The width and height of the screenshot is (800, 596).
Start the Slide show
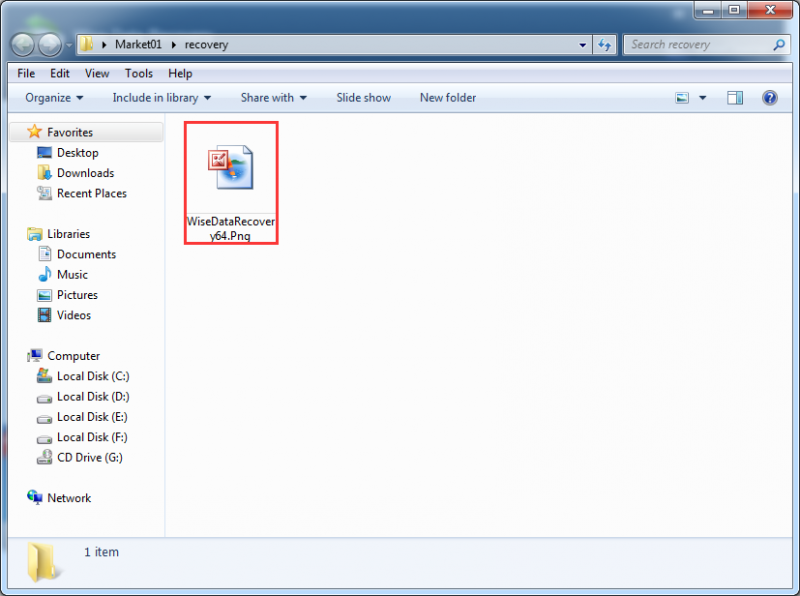[363, 97]
